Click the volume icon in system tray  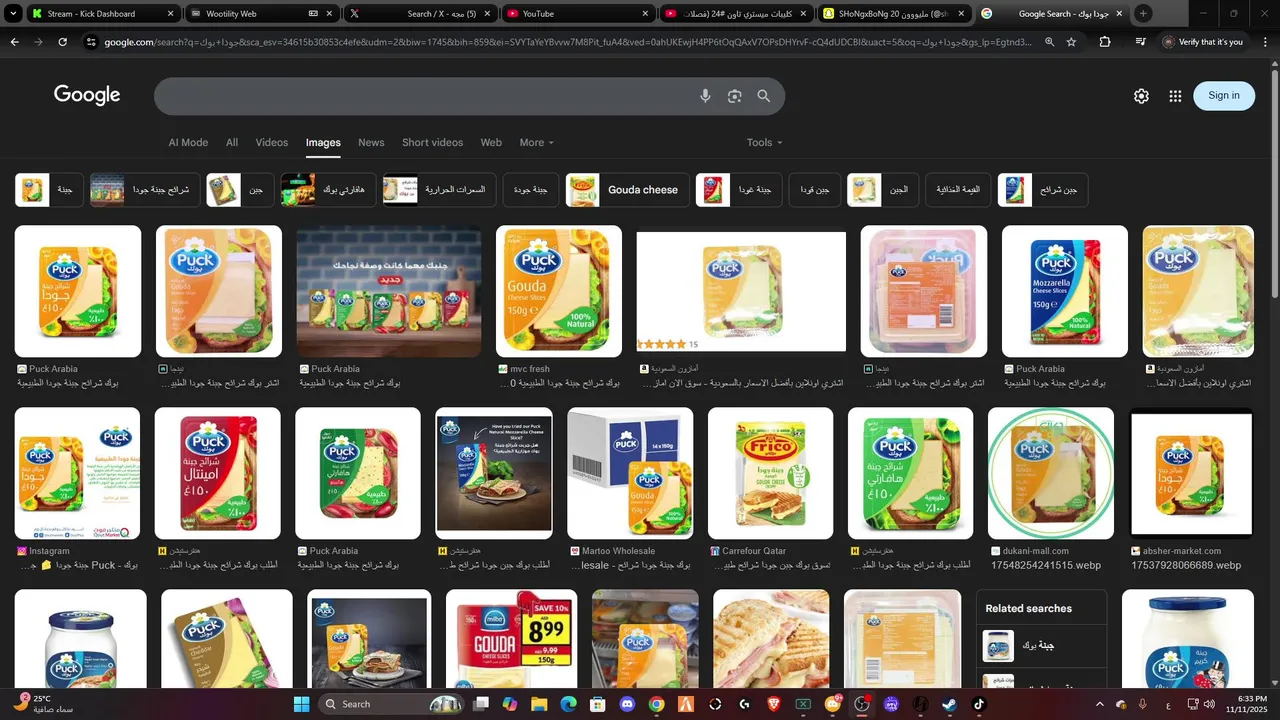coord(1210,704)
